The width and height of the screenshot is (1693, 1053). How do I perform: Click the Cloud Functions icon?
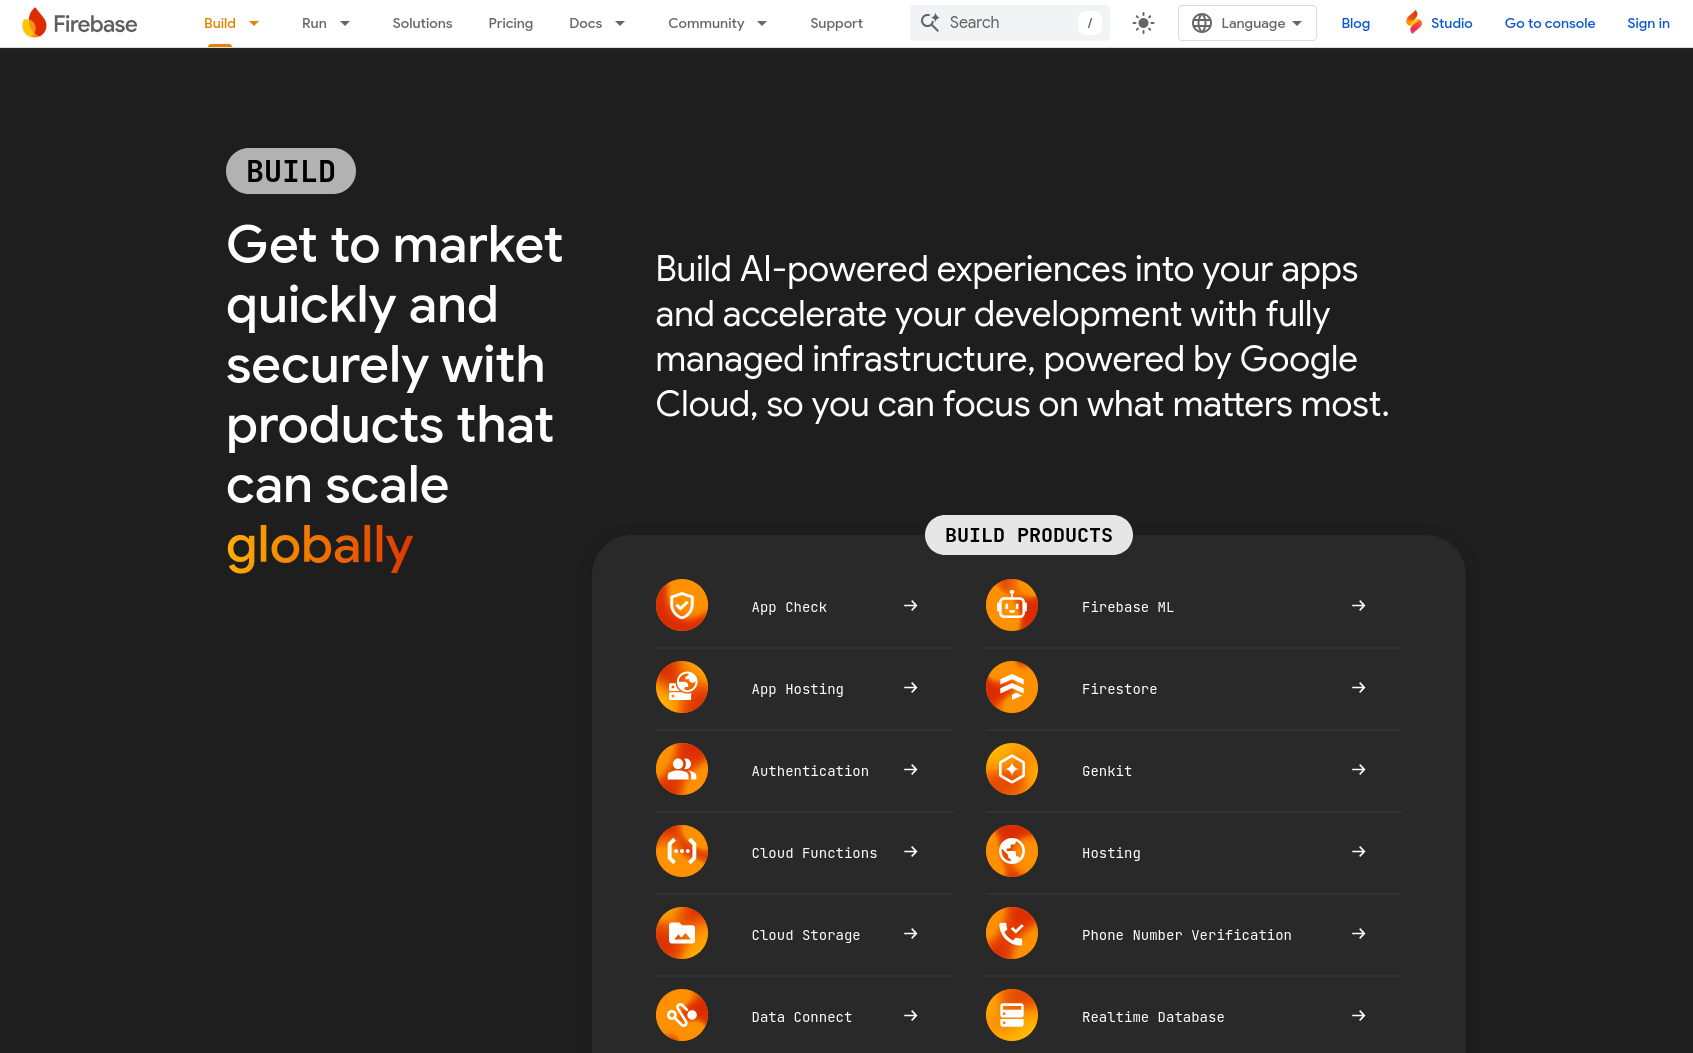point(682,852)
